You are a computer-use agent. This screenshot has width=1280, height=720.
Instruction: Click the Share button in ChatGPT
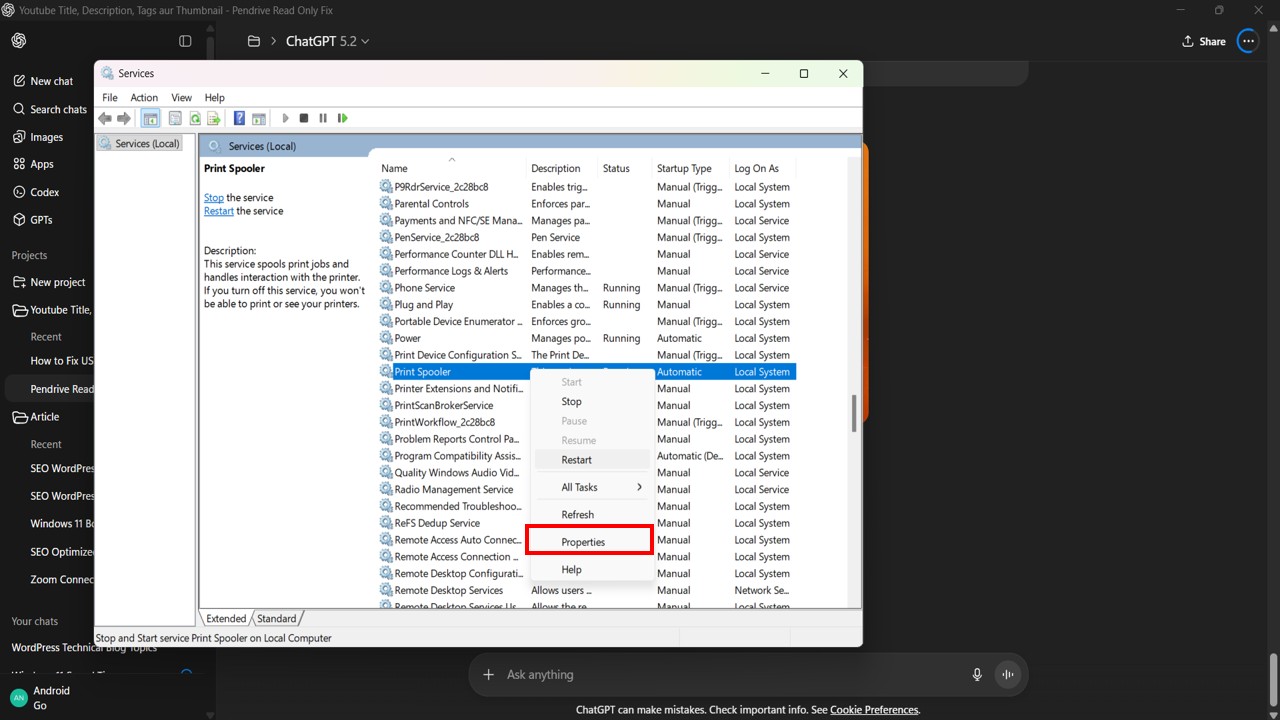1203,41
